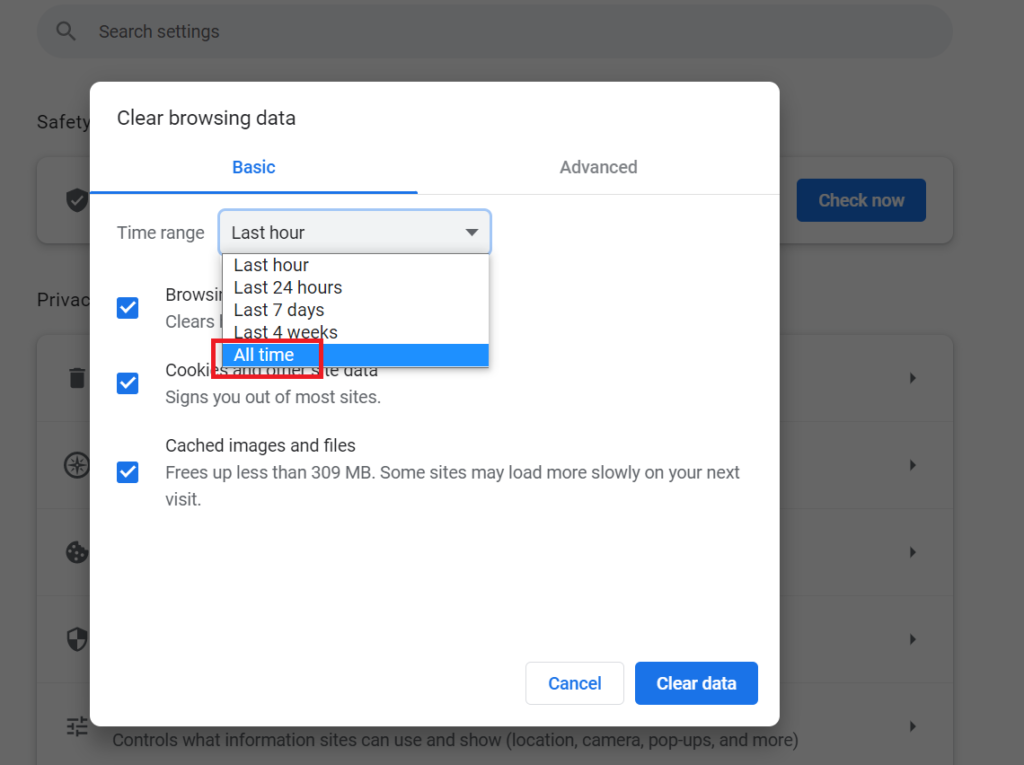
Task: Click the Check now button
Action: click(x=861, y=200)
